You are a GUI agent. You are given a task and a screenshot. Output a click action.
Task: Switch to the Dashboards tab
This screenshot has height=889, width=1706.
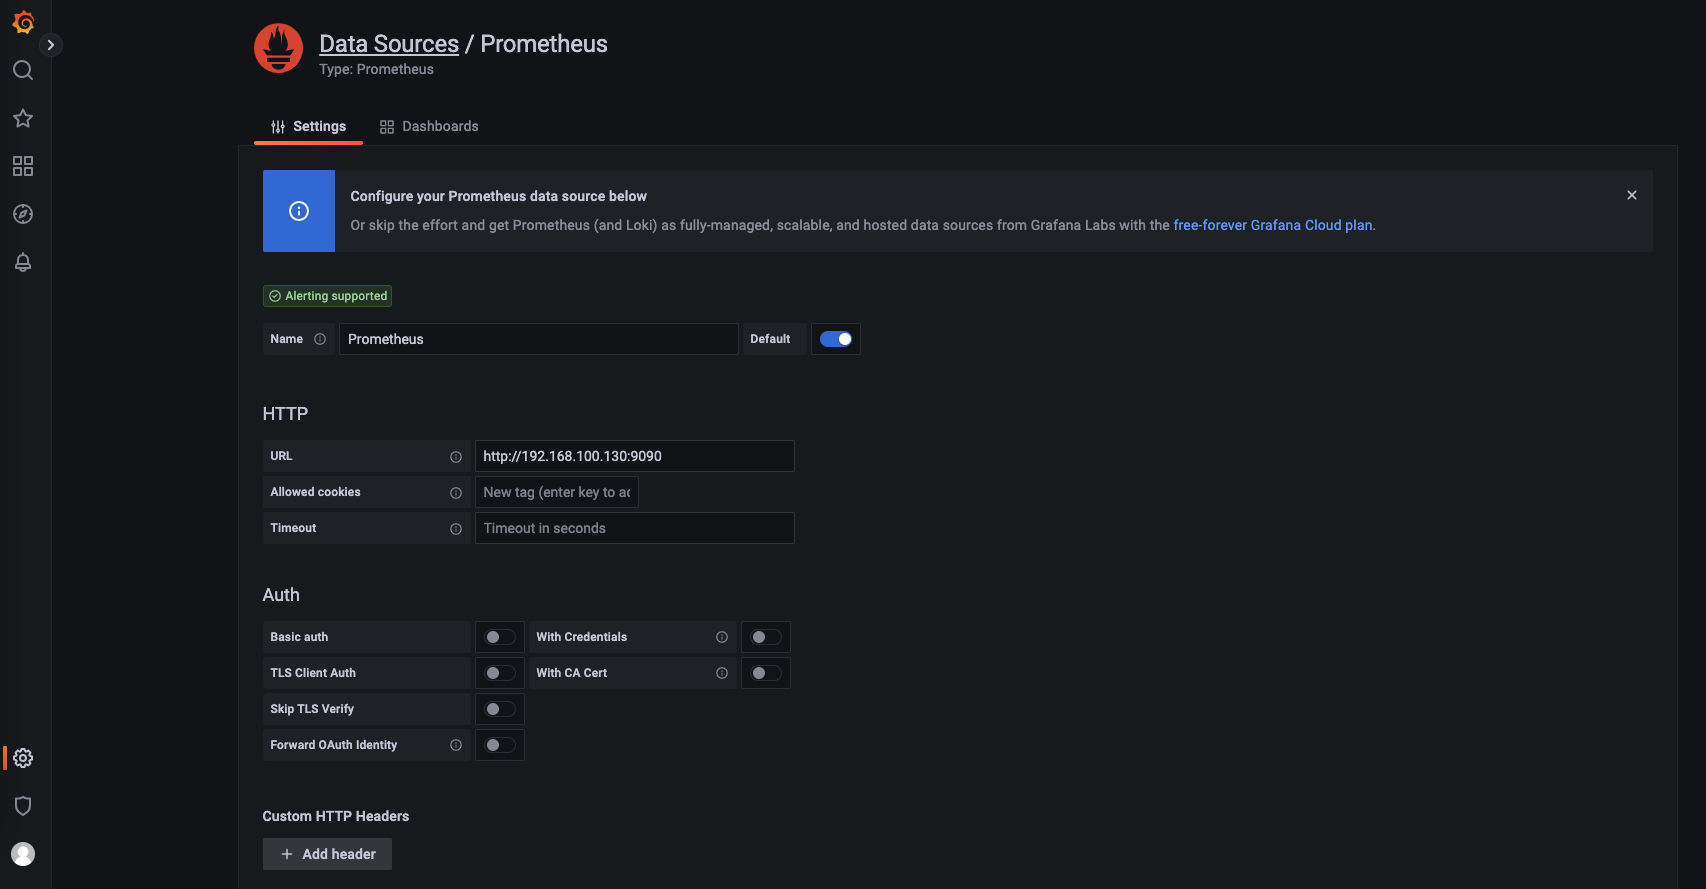pos(429,126)
